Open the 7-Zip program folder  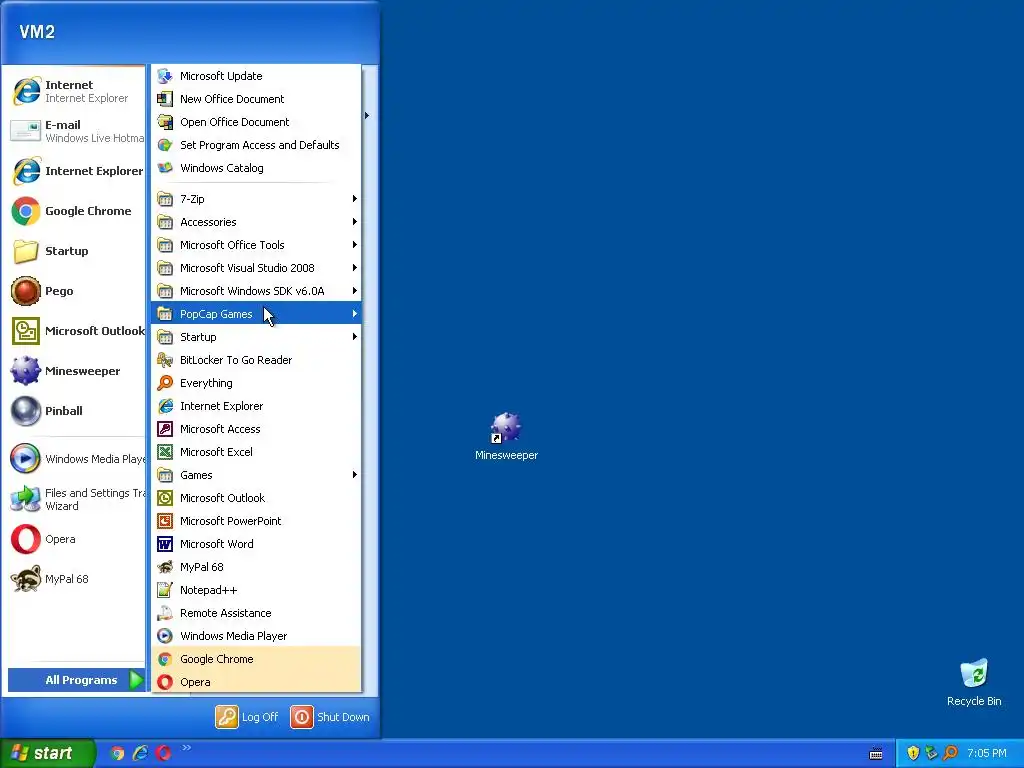(255, 199)
